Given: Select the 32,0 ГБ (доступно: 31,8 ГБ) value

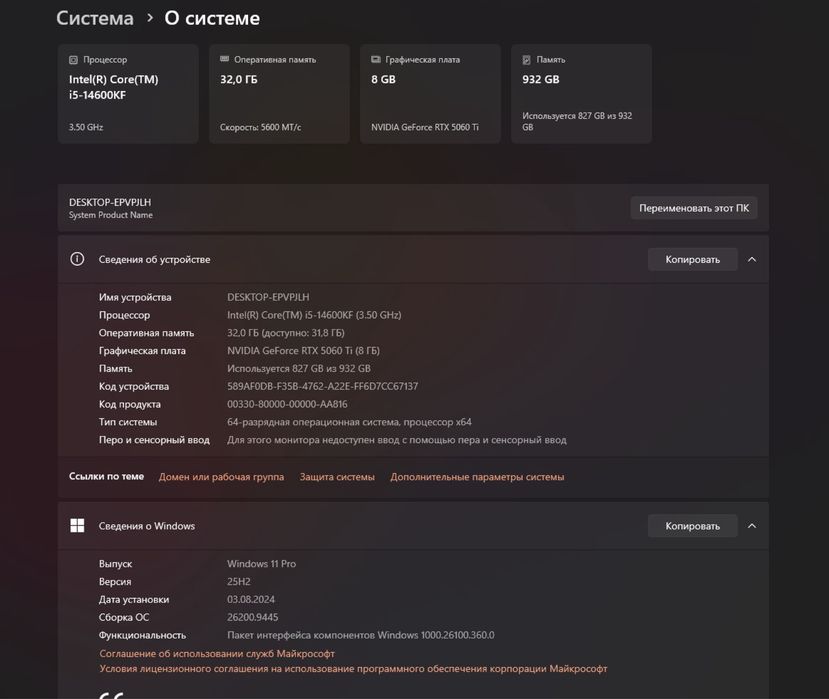Looking at the screenshot, I should [x=286, y=333].
